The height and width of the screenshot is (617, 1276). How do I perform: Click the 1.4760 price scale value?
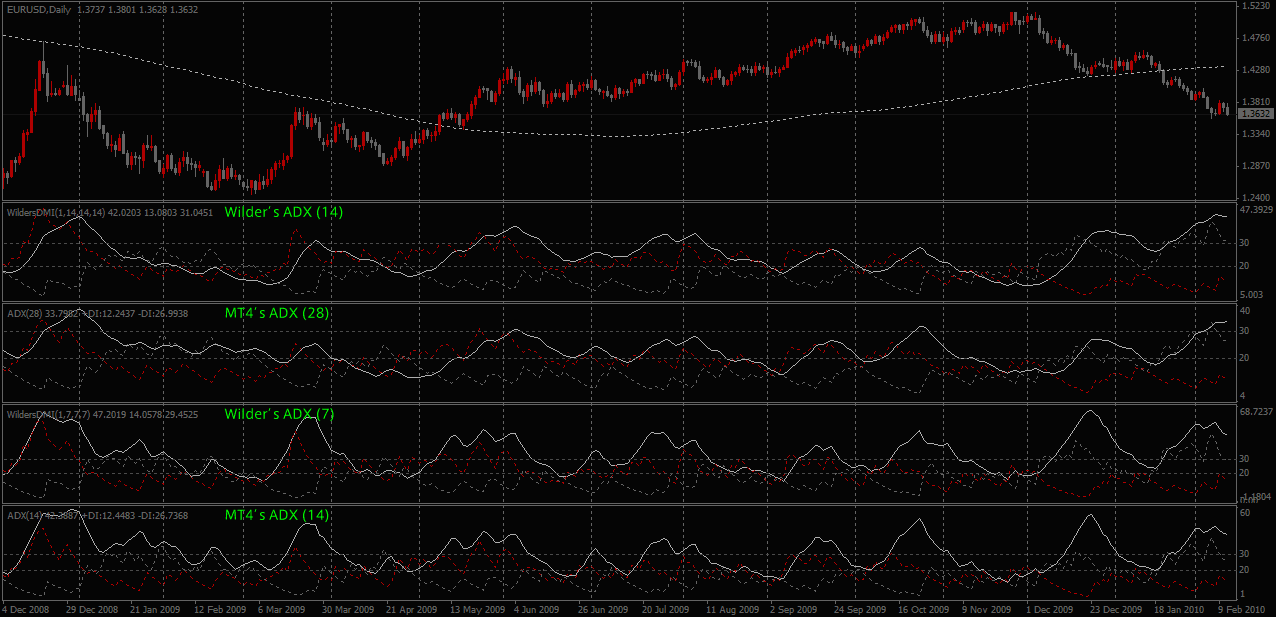pyautogui.click(x=1254, y=38)
